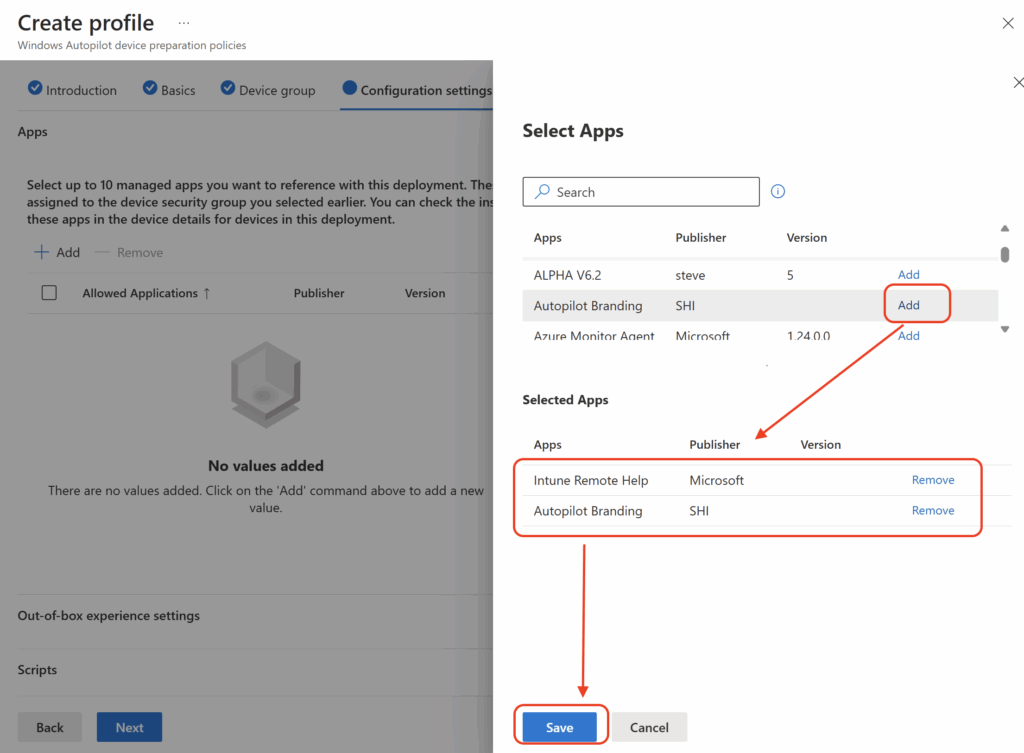The width and height of the screenshot is (1024, 753).
Task: Cancel the Select Apps panel
Action: click(x=649, y=727)
